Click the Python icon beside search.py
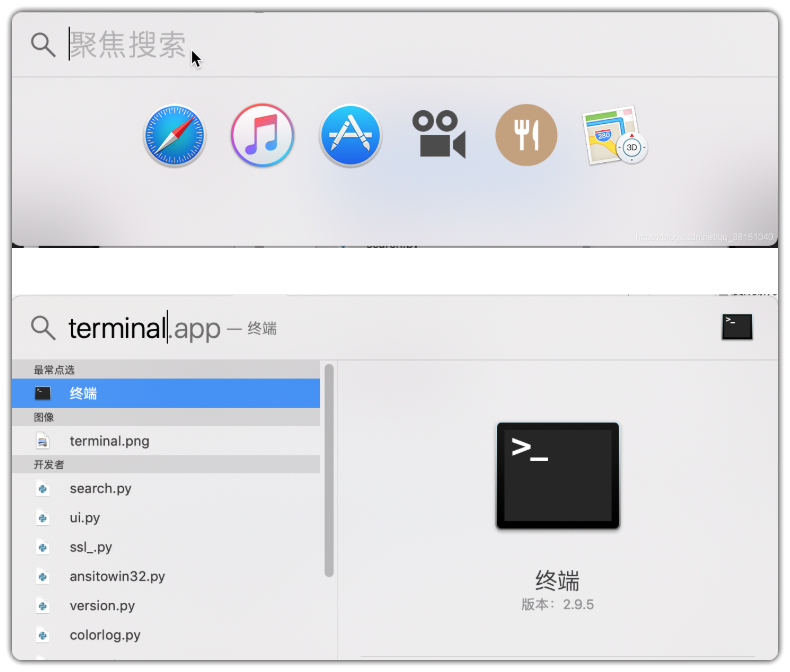The image size is (790, 672). [43, 489]
